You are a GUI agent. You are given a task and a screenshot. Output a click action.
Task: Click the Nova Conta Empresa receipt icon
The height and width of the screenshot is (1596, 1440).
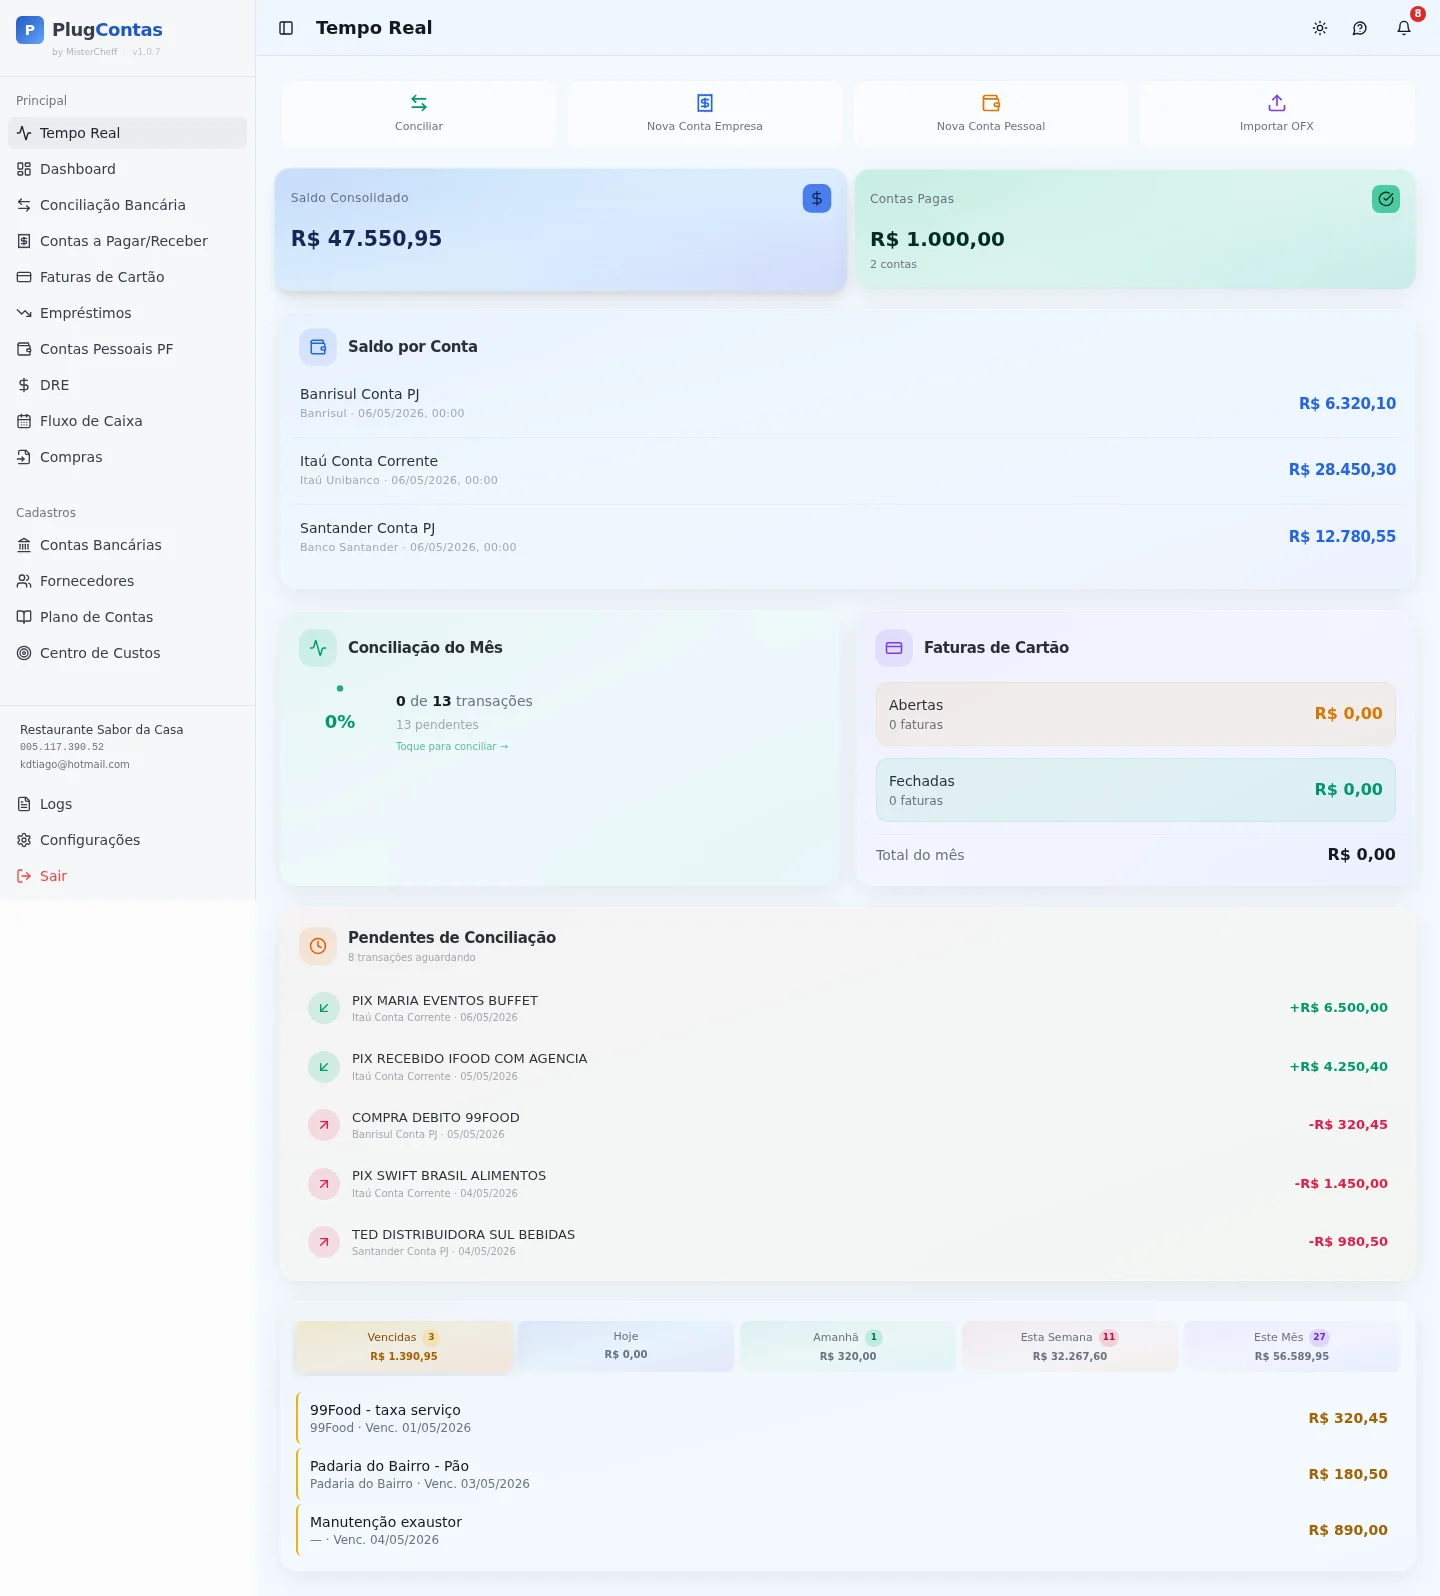705,103
